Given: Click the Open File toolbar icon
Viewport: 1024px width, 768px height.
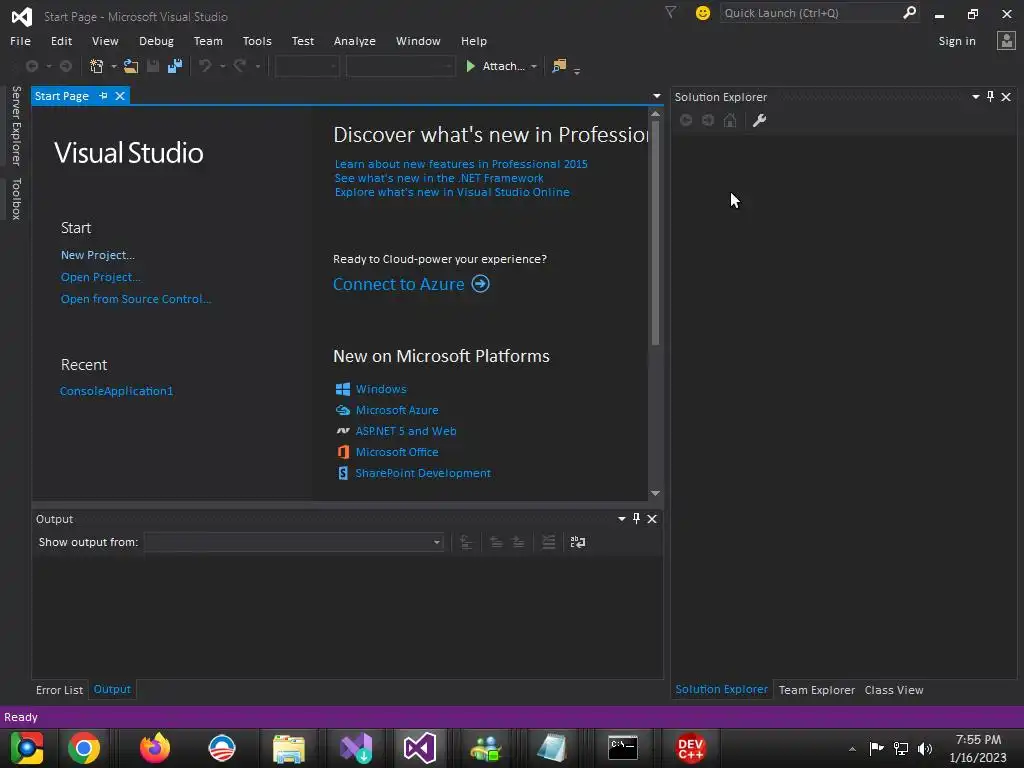Looking at the screenshot, I should click(131, 66).
